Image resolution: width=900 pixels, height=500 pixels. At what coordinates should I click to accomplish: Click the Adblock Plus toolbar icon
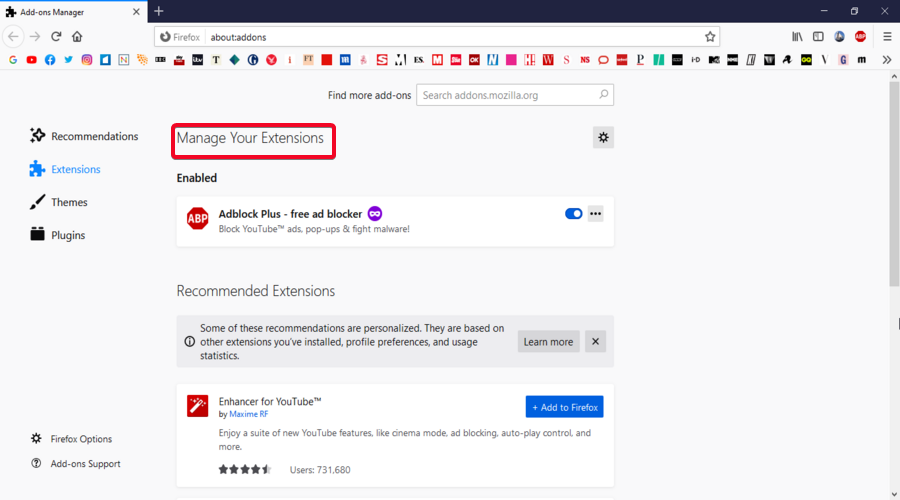tap(859, 37)
